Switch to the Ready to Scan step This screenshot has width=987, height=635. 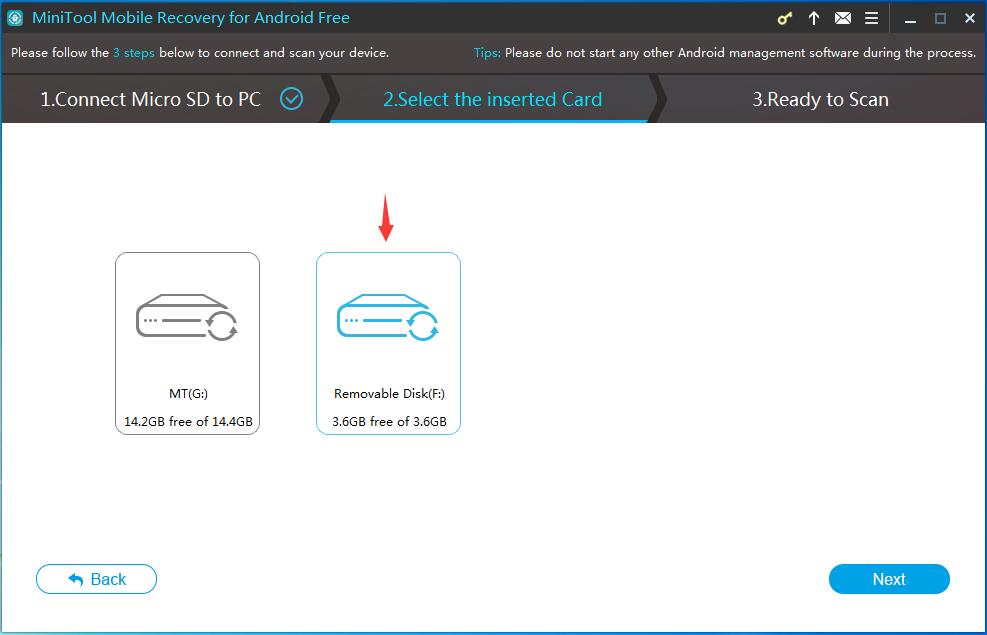[820, 99]
